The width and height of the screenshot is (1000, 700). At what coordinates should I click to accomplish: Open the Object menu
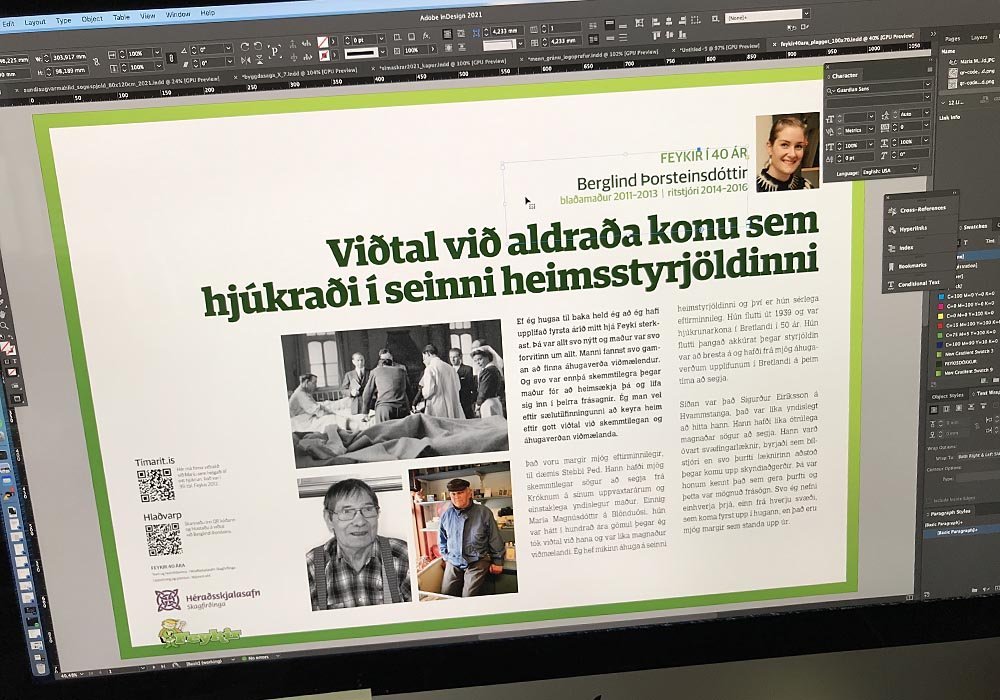[92, 18]
